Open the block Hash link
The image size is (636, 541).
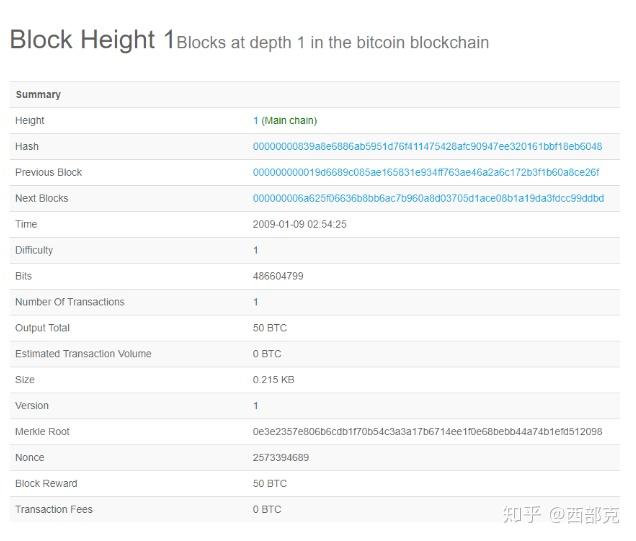click(427, 147)
